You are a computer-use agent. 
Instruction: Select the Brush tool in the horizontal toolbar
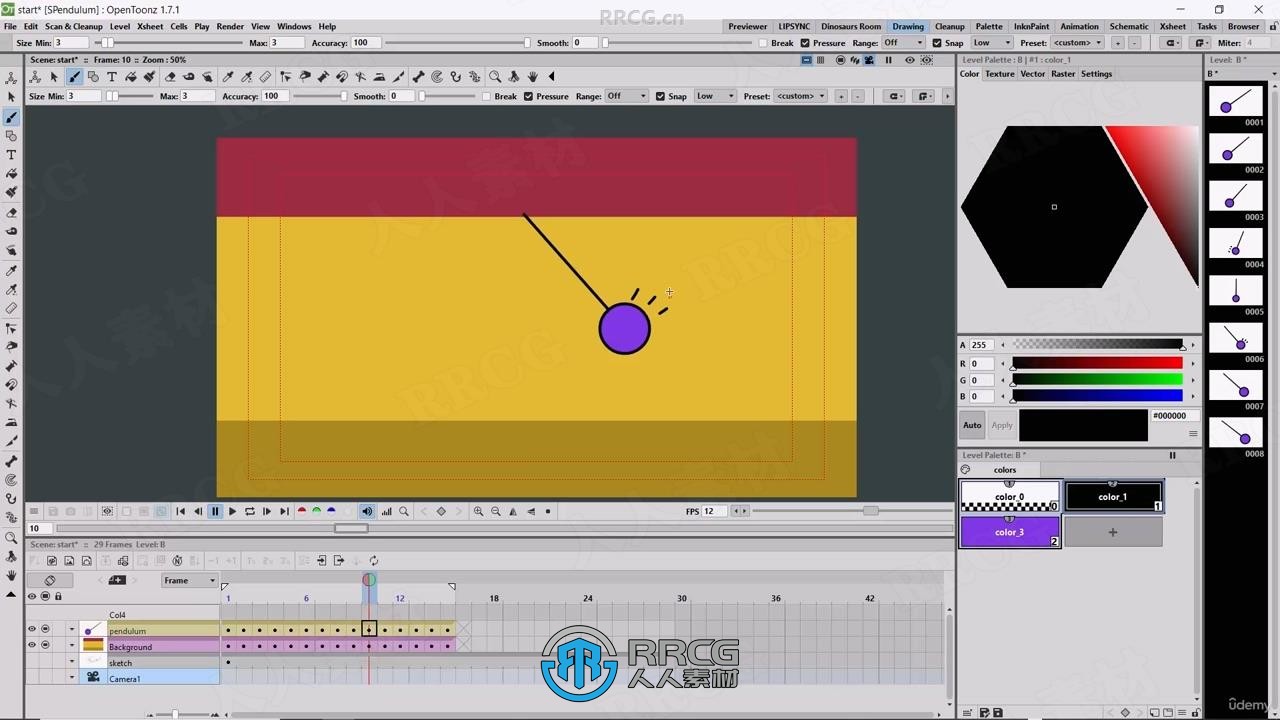click(74, 76)
